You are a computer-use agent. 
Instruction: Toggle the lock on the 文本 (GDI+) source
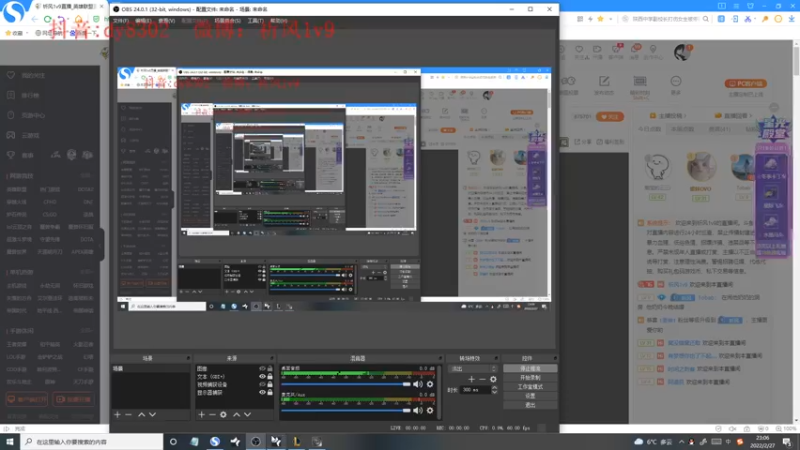270,377
